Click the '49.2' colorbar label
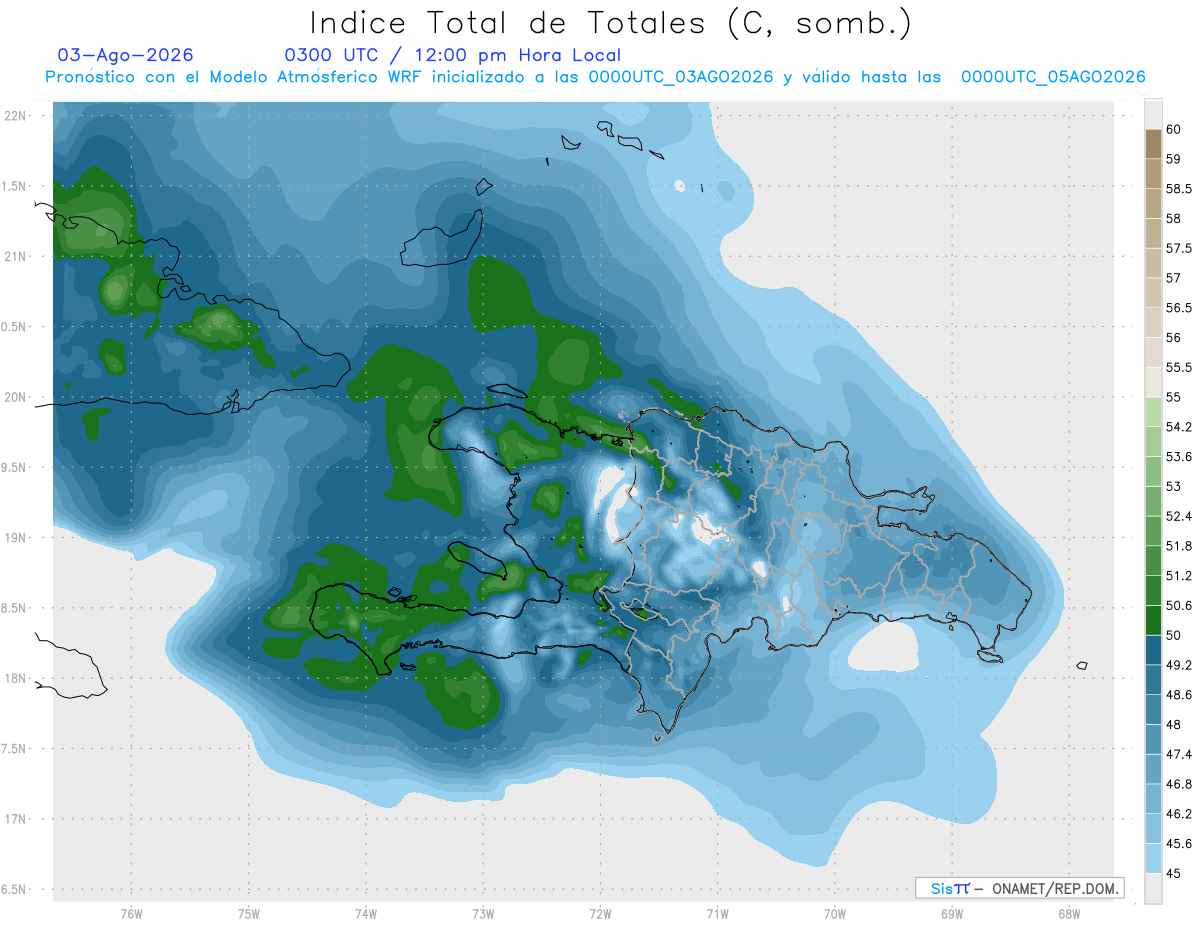Viewport: 1200px width, 927px height. (x=1178, y=665)
